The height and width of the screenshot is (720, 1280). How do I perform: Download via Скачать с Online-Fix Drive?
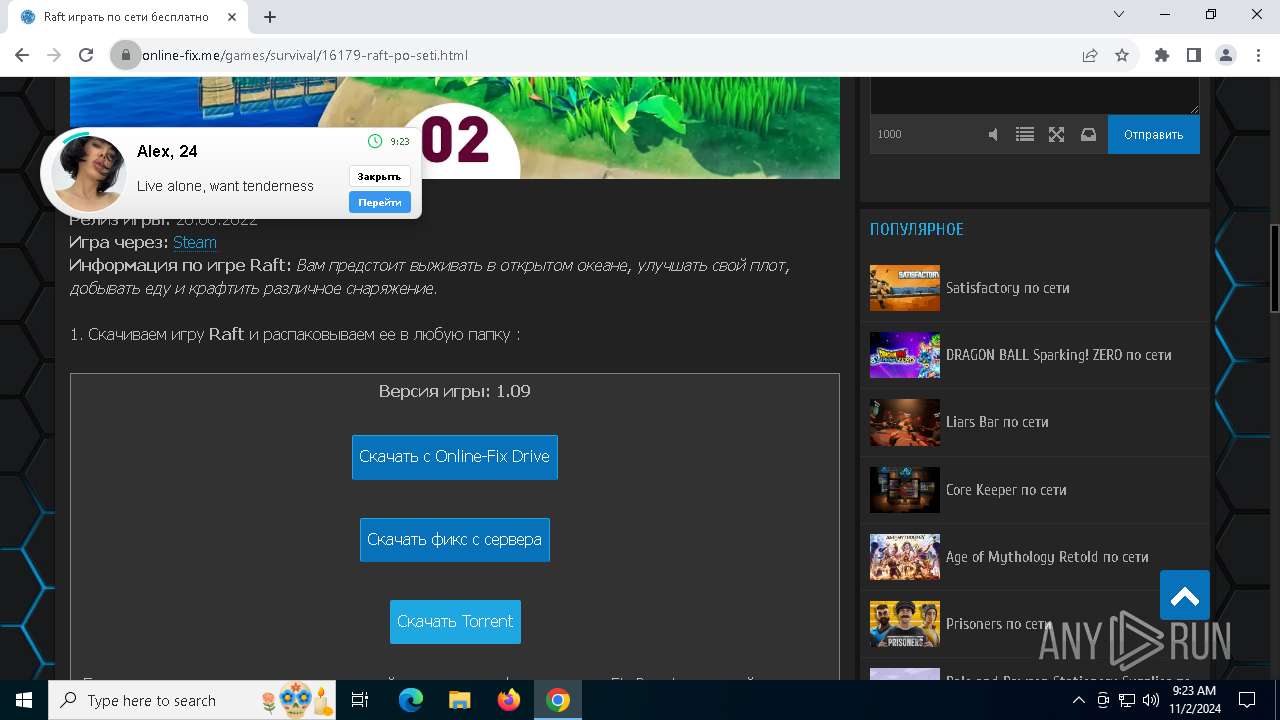(455, 457)
